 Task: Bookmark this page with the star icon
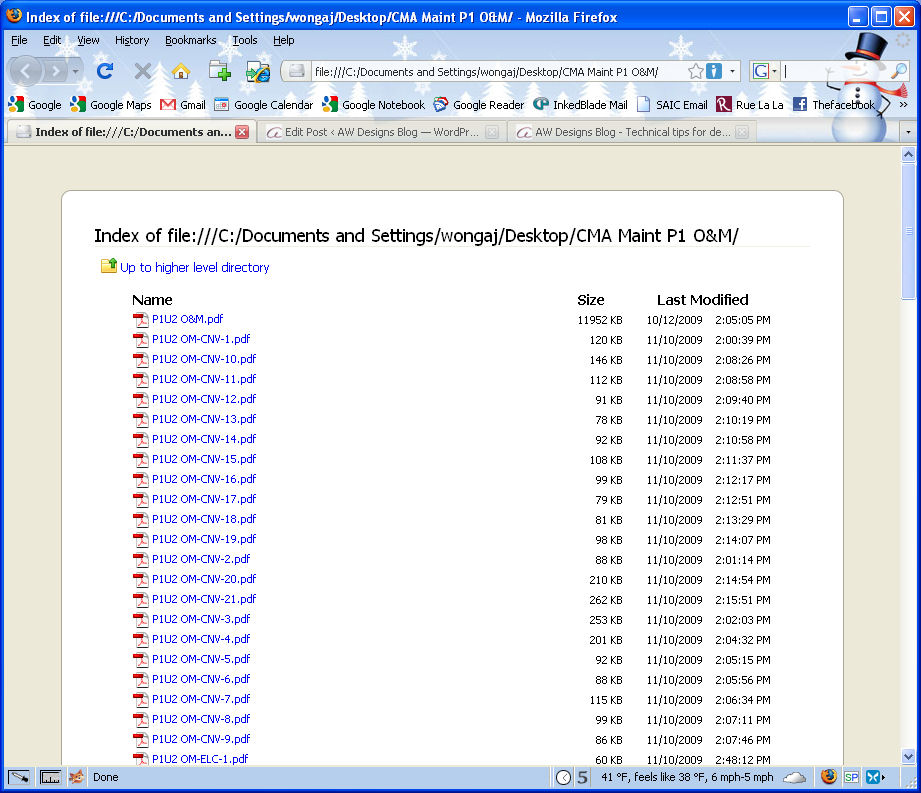(x=695, y=72)
